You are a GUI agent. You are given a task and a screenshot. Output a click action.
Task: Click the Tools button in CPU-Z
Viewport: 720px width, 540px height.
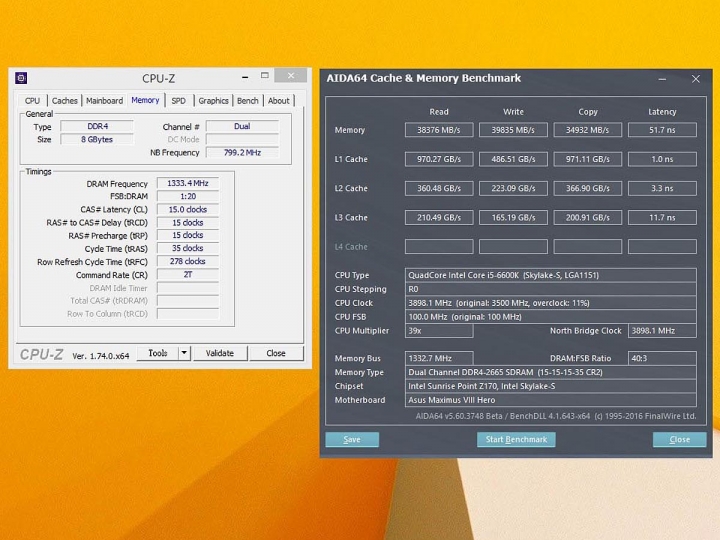pos(158,353)
